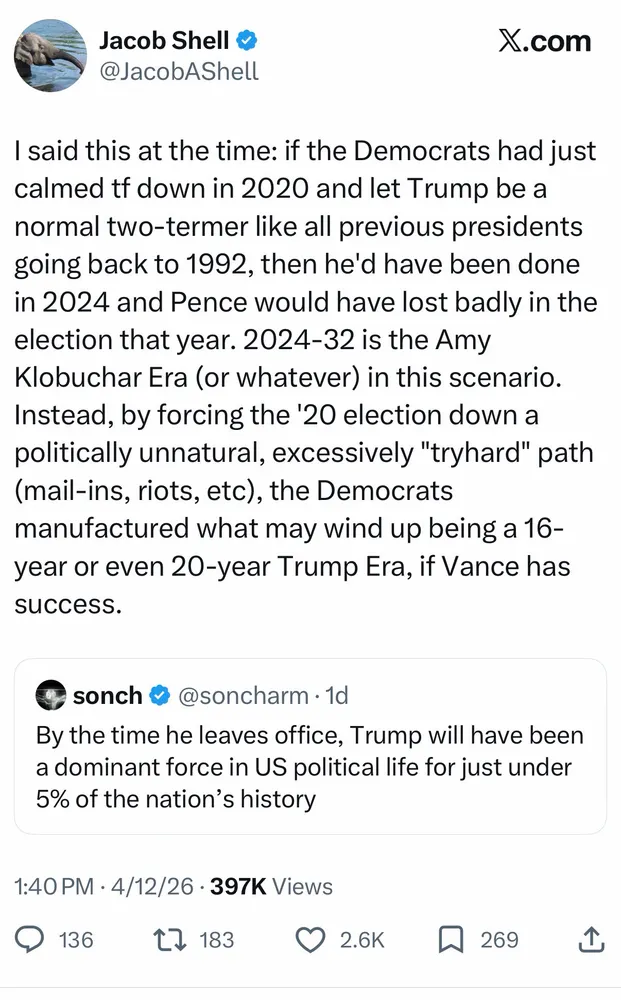This screenshot has height=1000, width=621.
Task: Click the 2.6K likes count
Action: [362, 940]
